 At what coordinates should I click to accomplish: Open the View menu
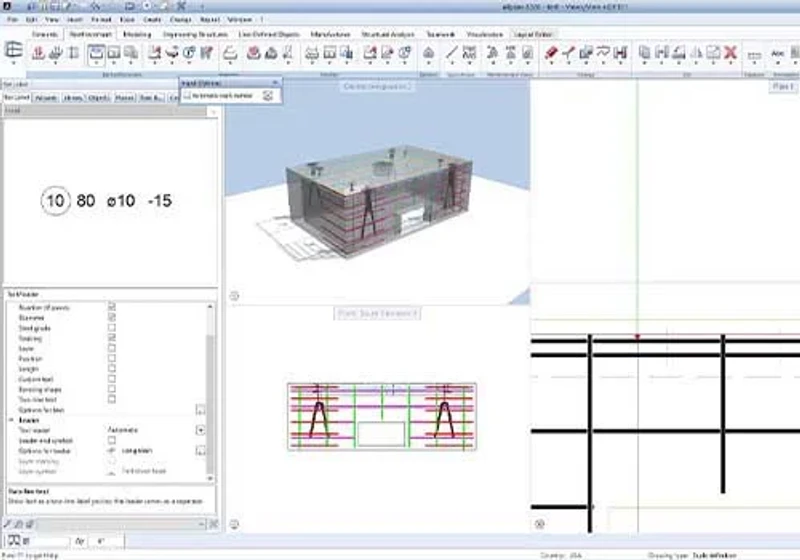tap(52, 19)
